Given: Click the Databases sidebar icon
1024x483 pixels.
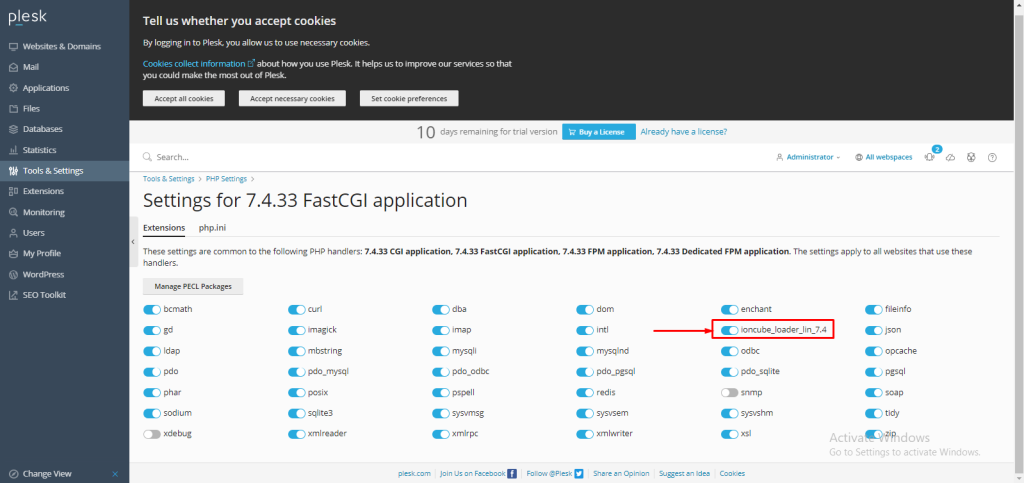Looking at the screenshot, I should point(13,129).
